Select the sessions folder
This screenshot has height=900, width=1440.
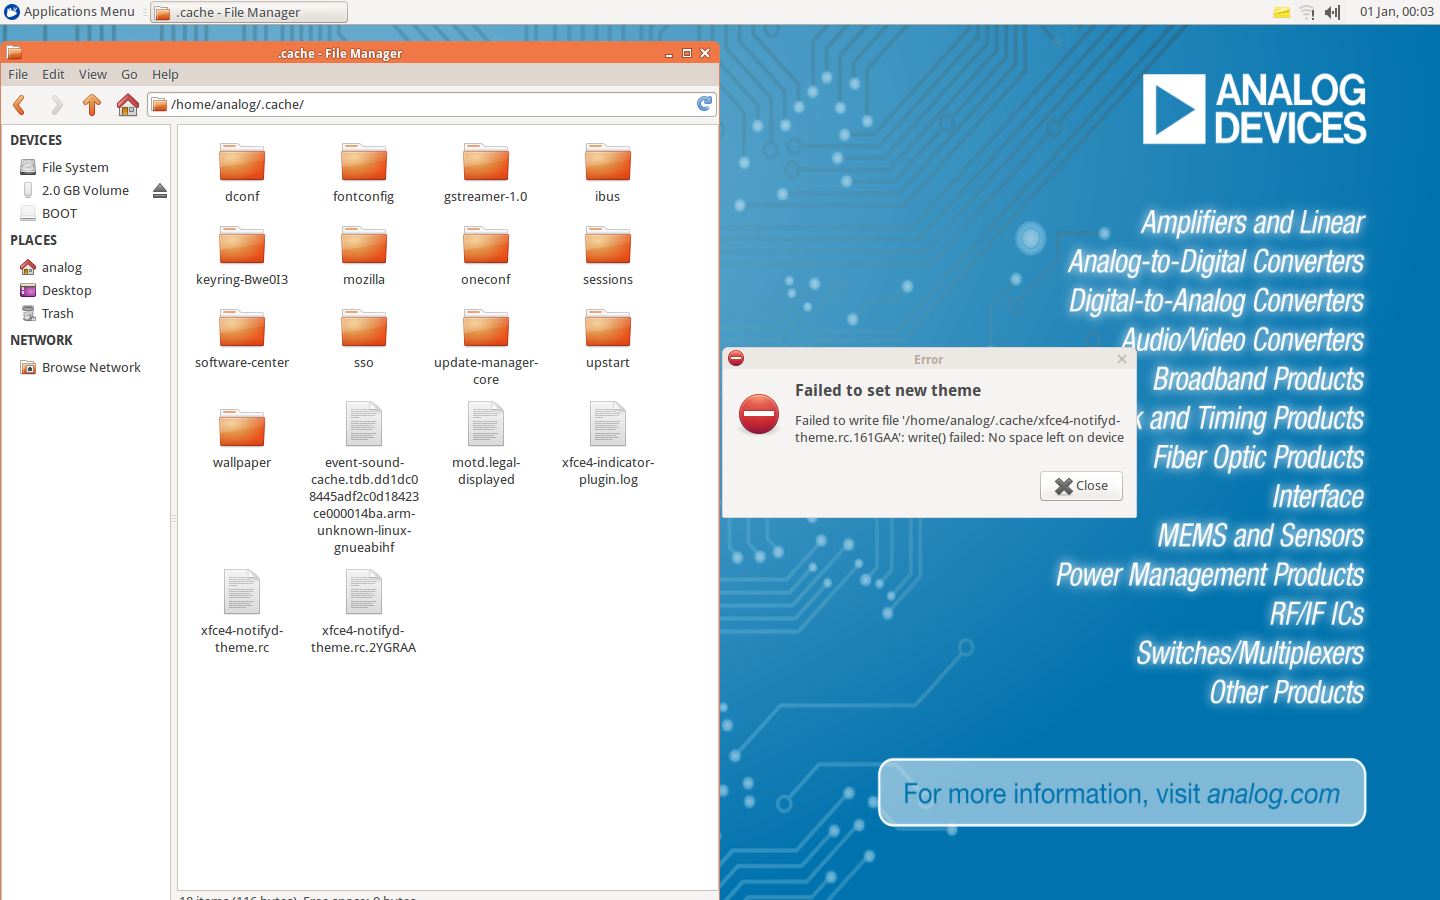coord(608,255)
